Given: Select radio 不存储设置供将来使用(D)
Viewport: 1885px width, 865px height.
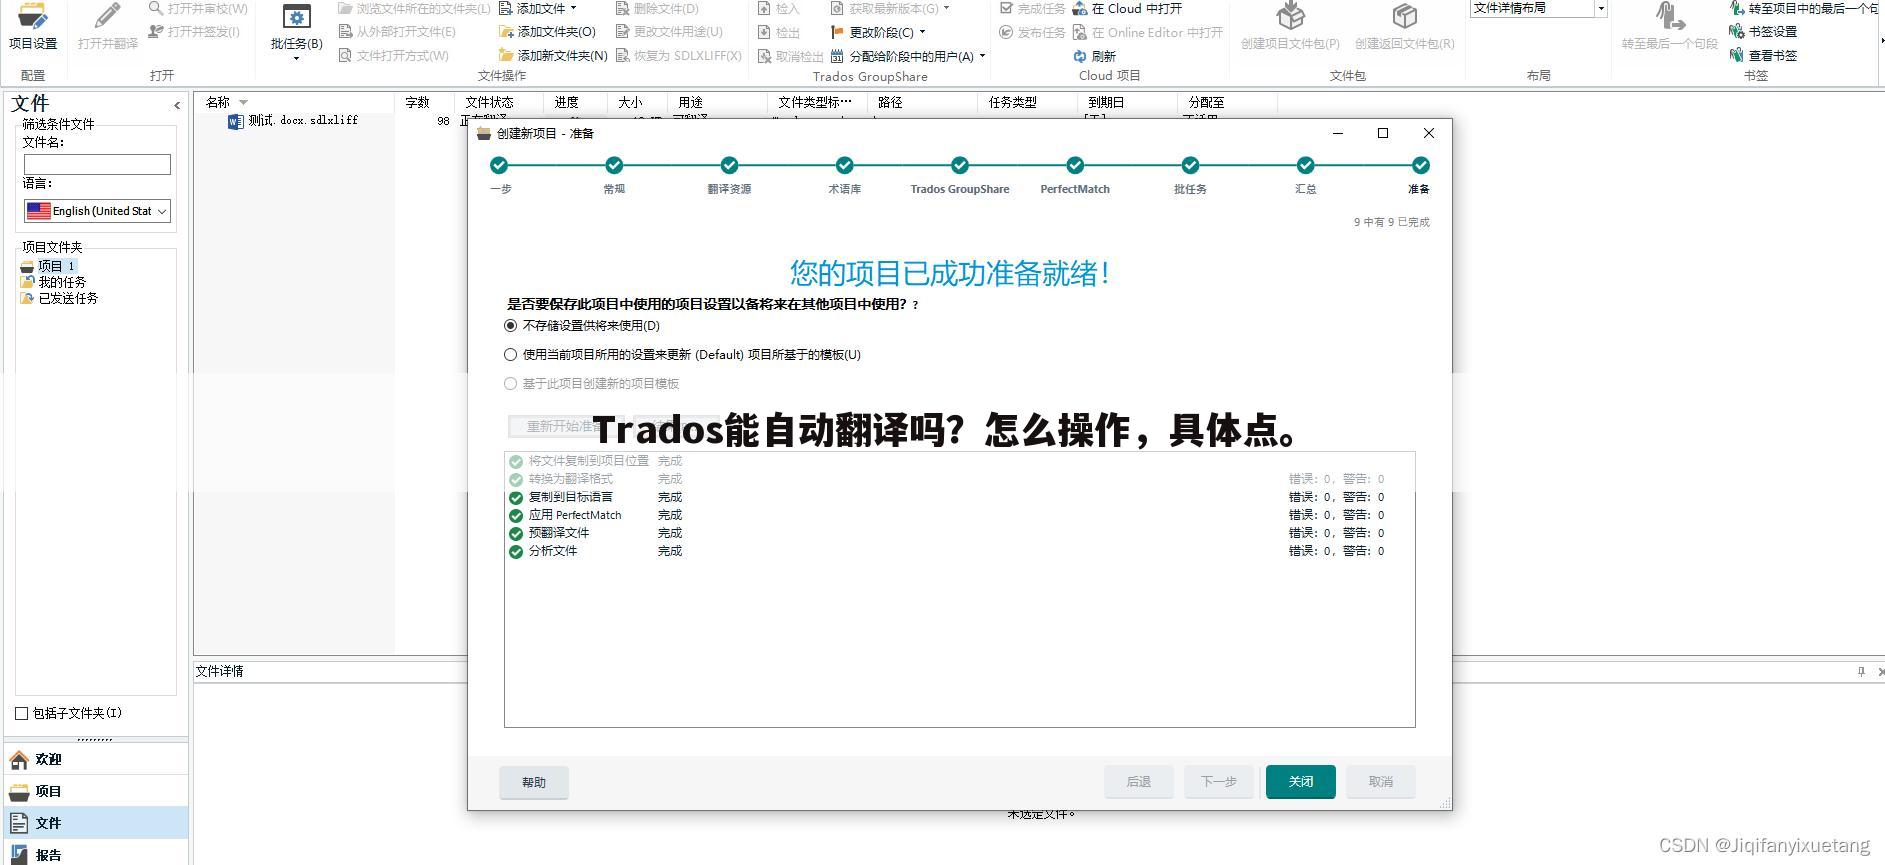Looking at the screenshot, I should click(511, 326).
